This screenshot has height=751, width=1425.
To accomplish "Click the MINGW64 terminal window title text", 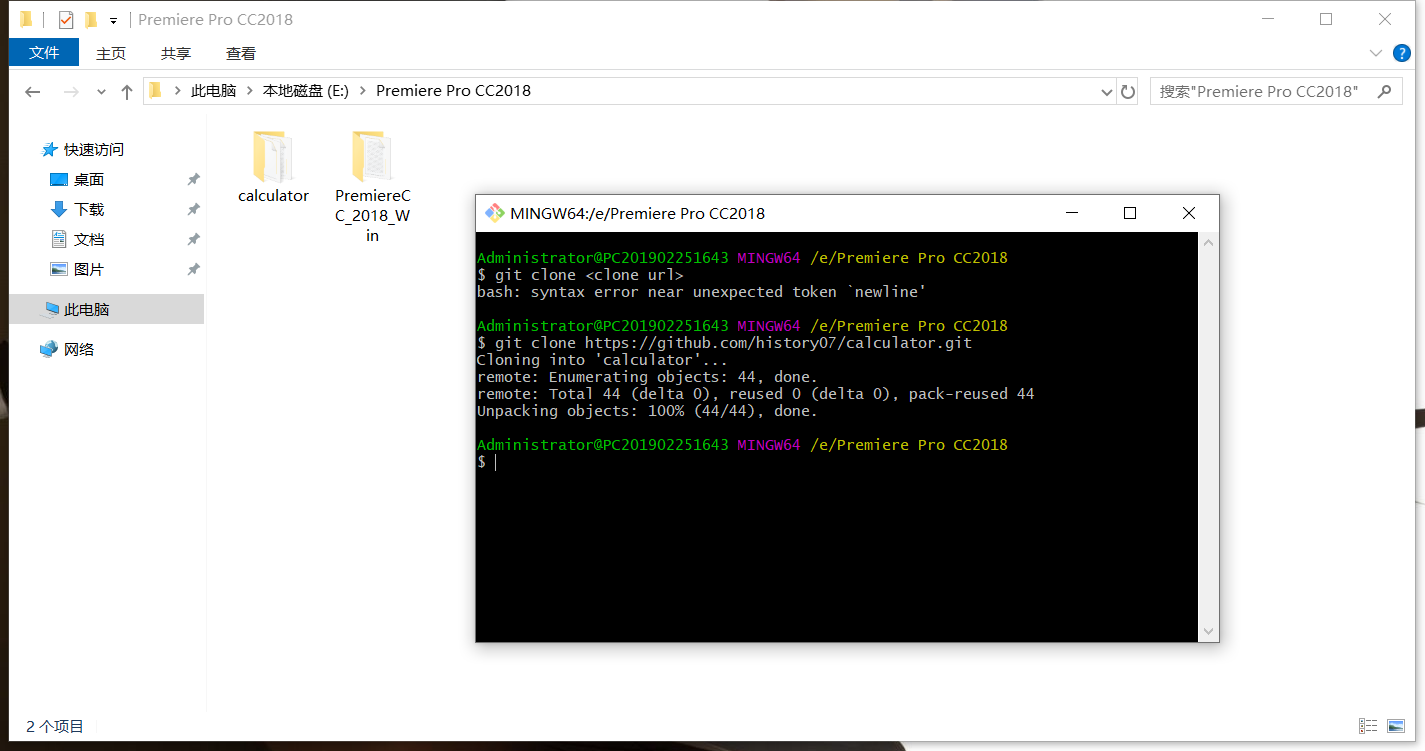I will click(x=637, y=213).
